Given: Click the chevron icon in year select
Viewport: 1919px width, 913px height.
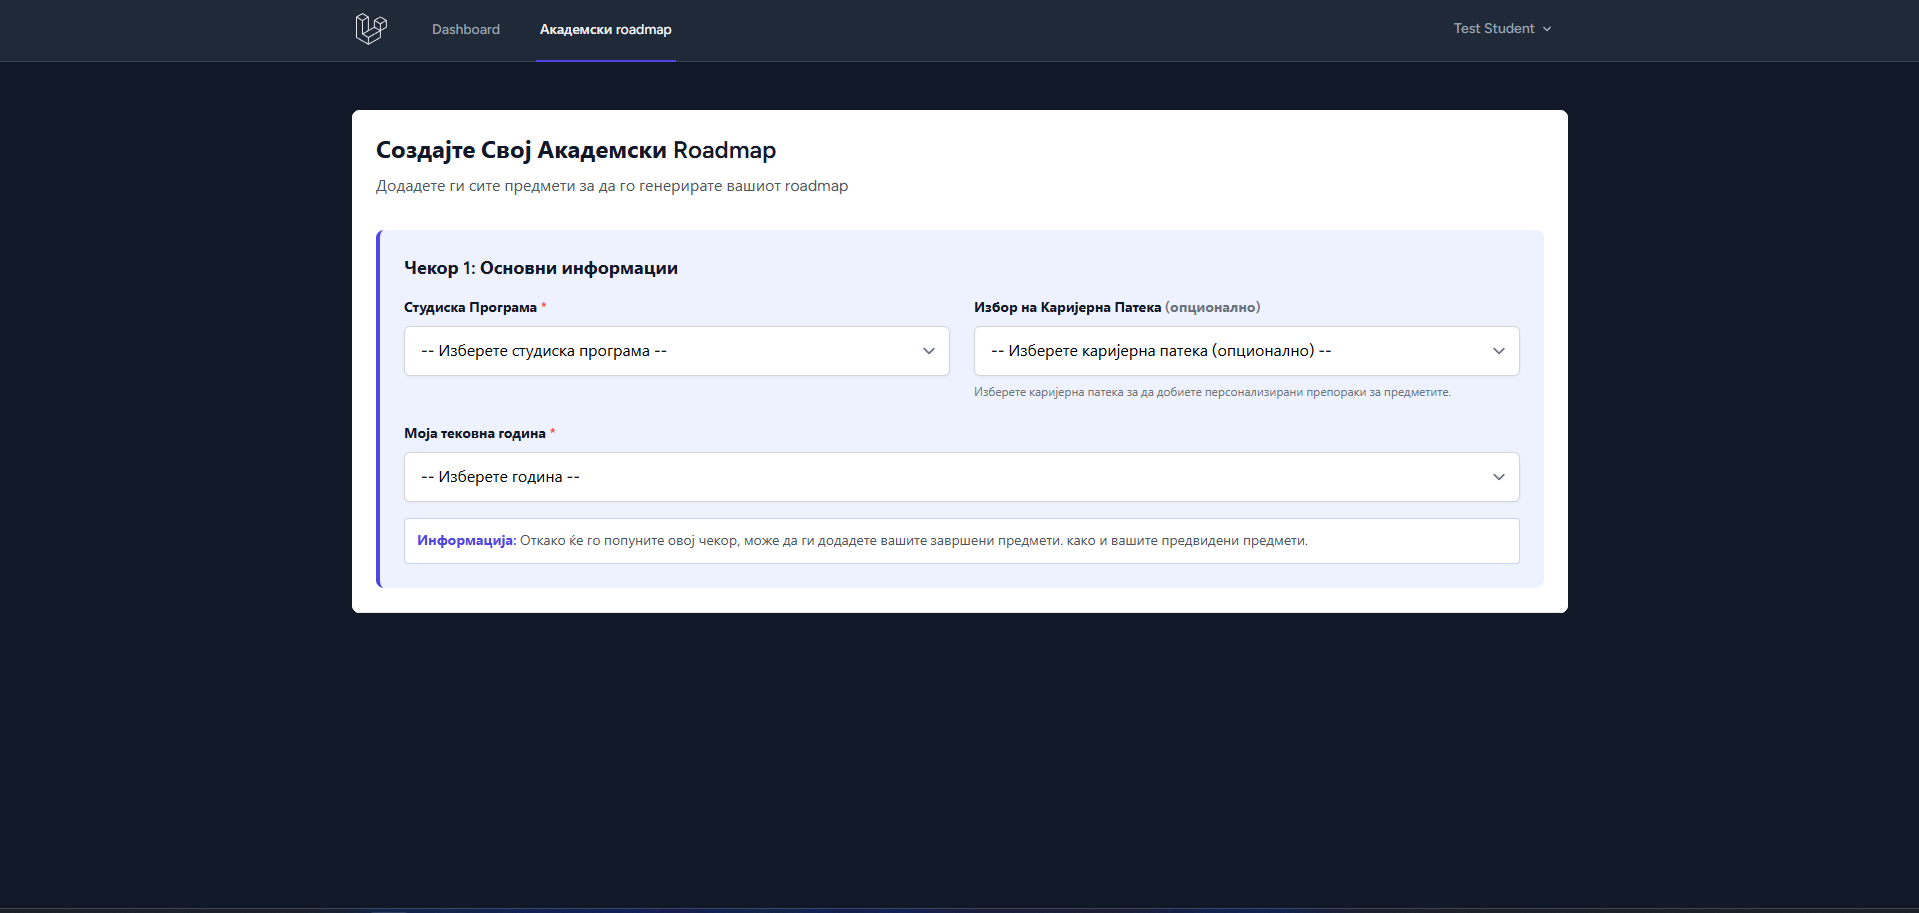Looking at the screenshot, I should point(1498,477).
